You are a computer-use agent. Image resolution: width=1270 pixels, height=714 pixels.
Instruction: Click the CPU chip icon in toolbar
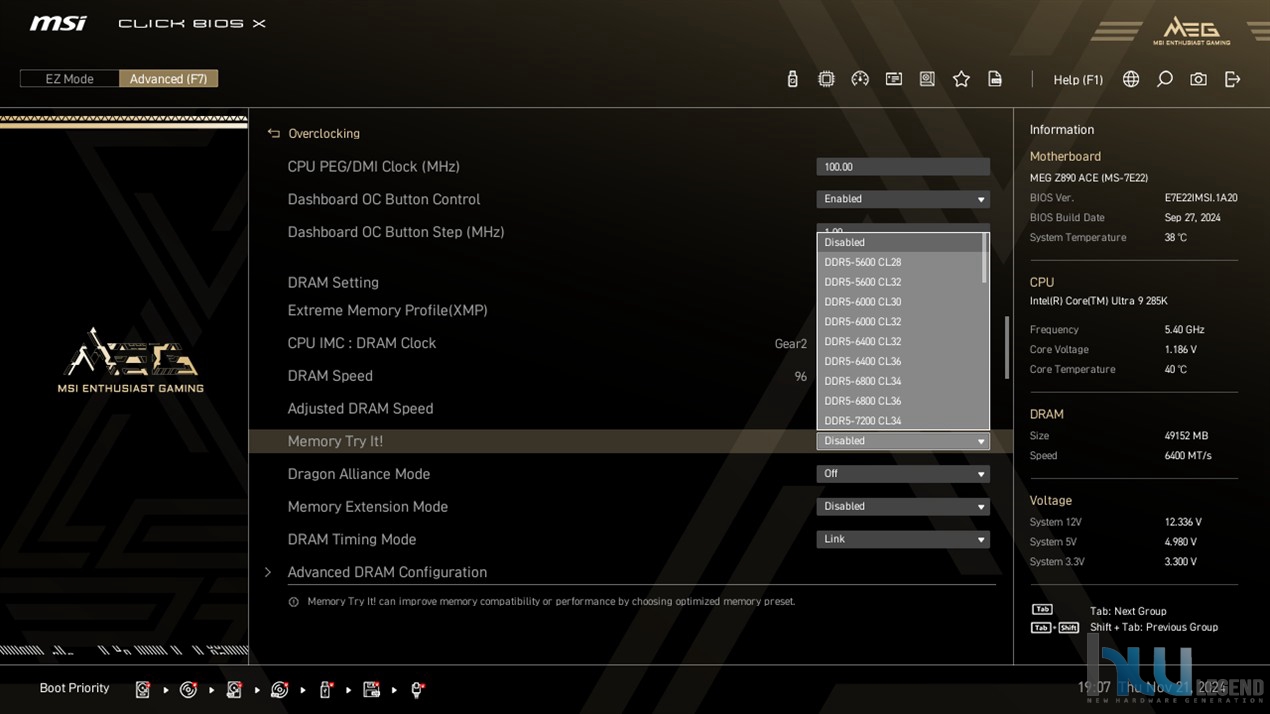(826, 79)
